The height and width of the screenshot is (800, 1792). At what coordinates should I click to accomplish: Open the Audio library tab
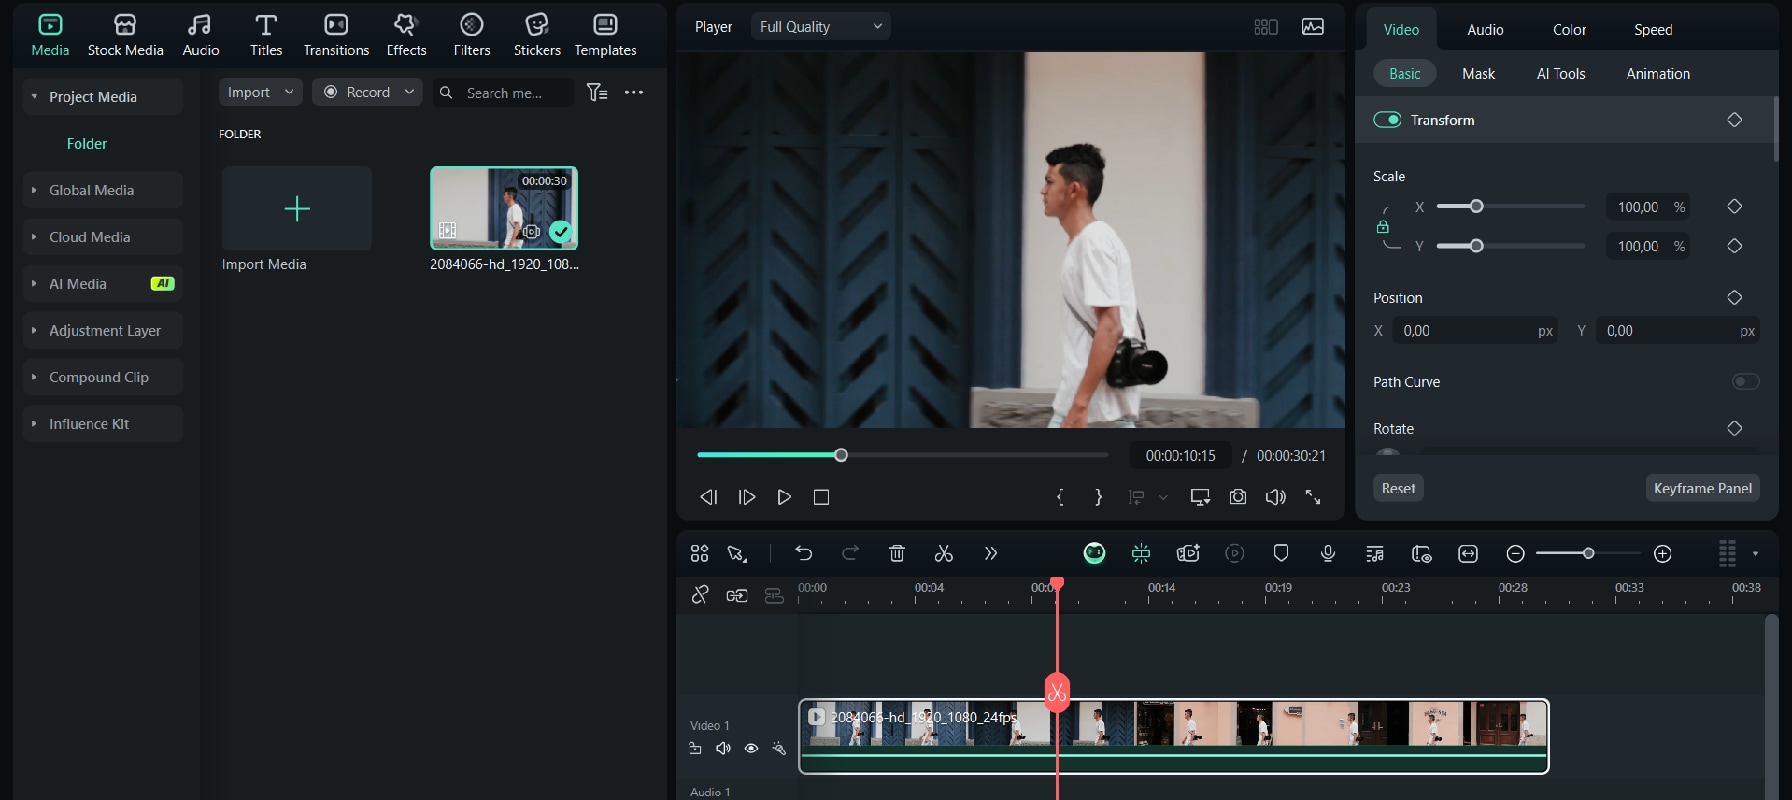200,35
